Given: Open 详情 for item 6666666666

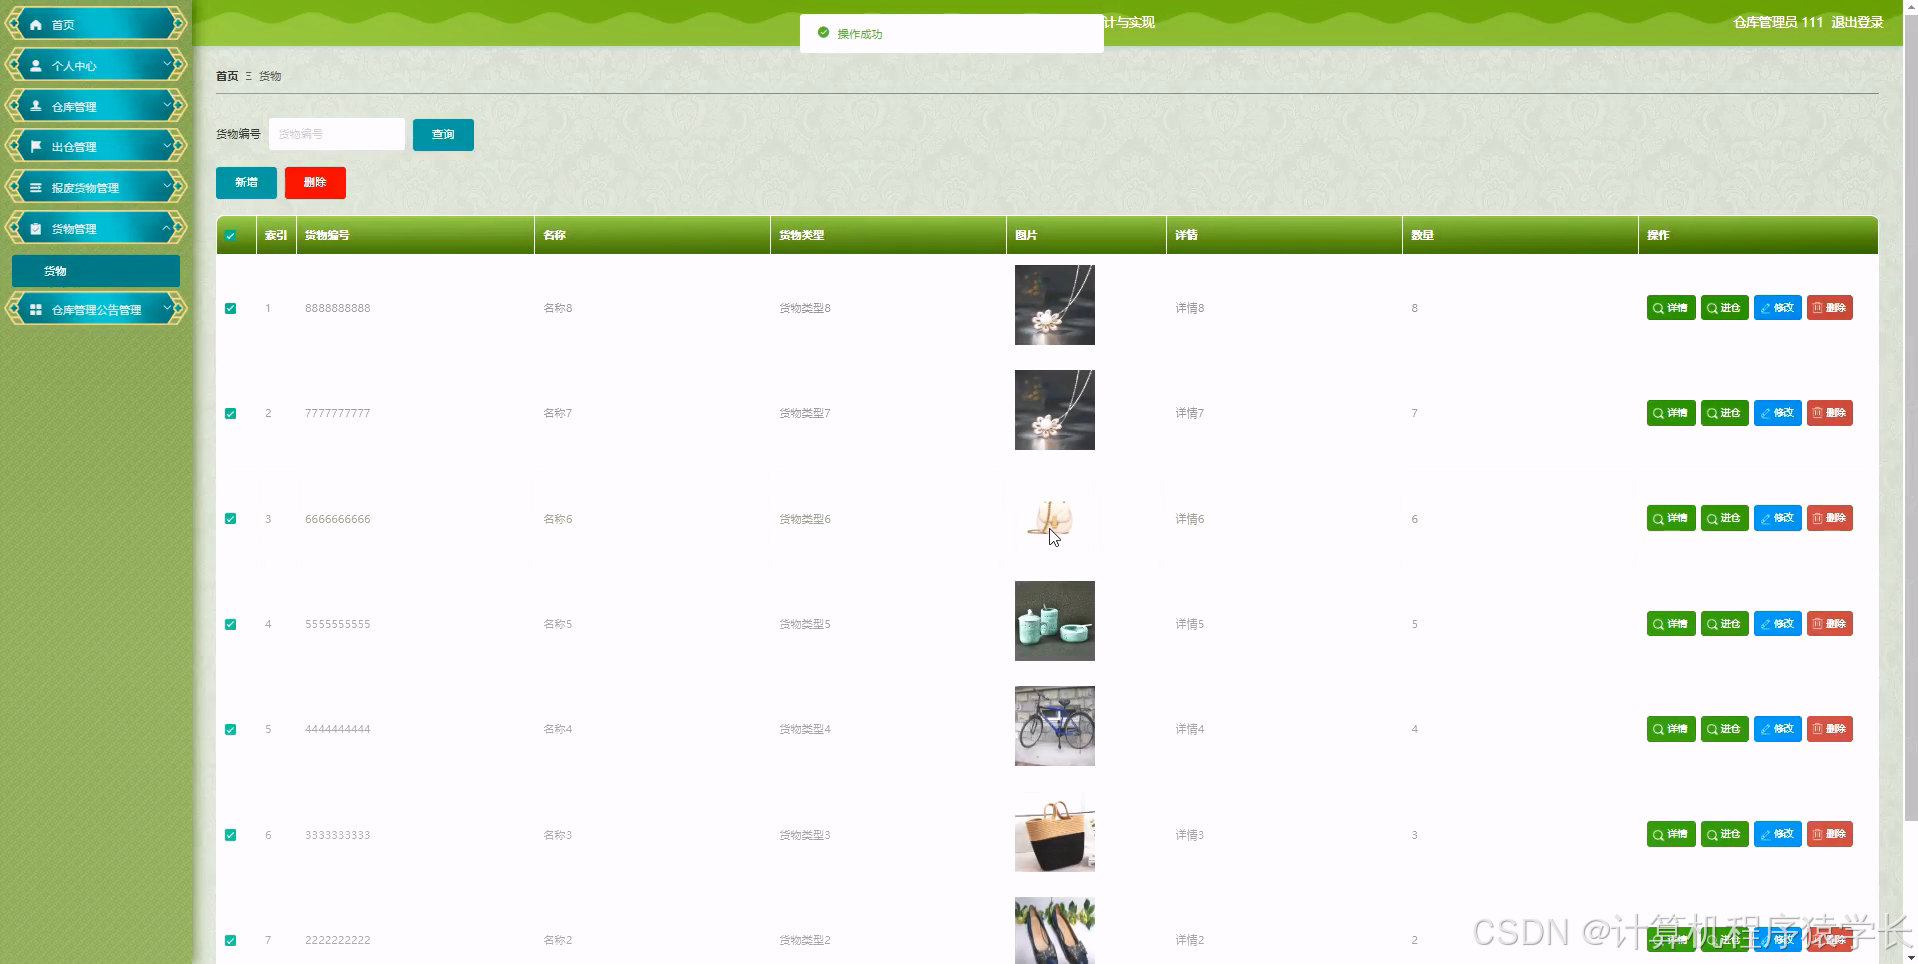Looking at the screenshot, I should pyautogui.click(x=1671, y=518).
